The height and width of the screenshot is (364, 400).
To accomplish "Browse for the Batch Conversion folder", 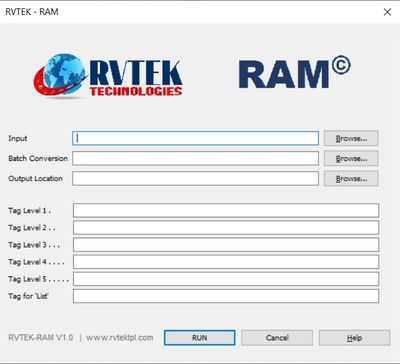I will (351, 158).
